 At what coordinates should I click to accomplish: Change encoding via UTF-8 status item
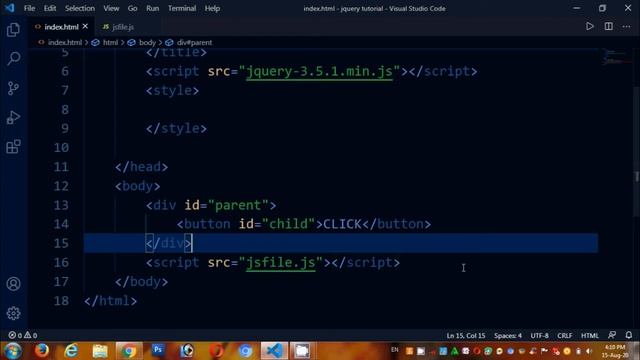click(539, 336)
